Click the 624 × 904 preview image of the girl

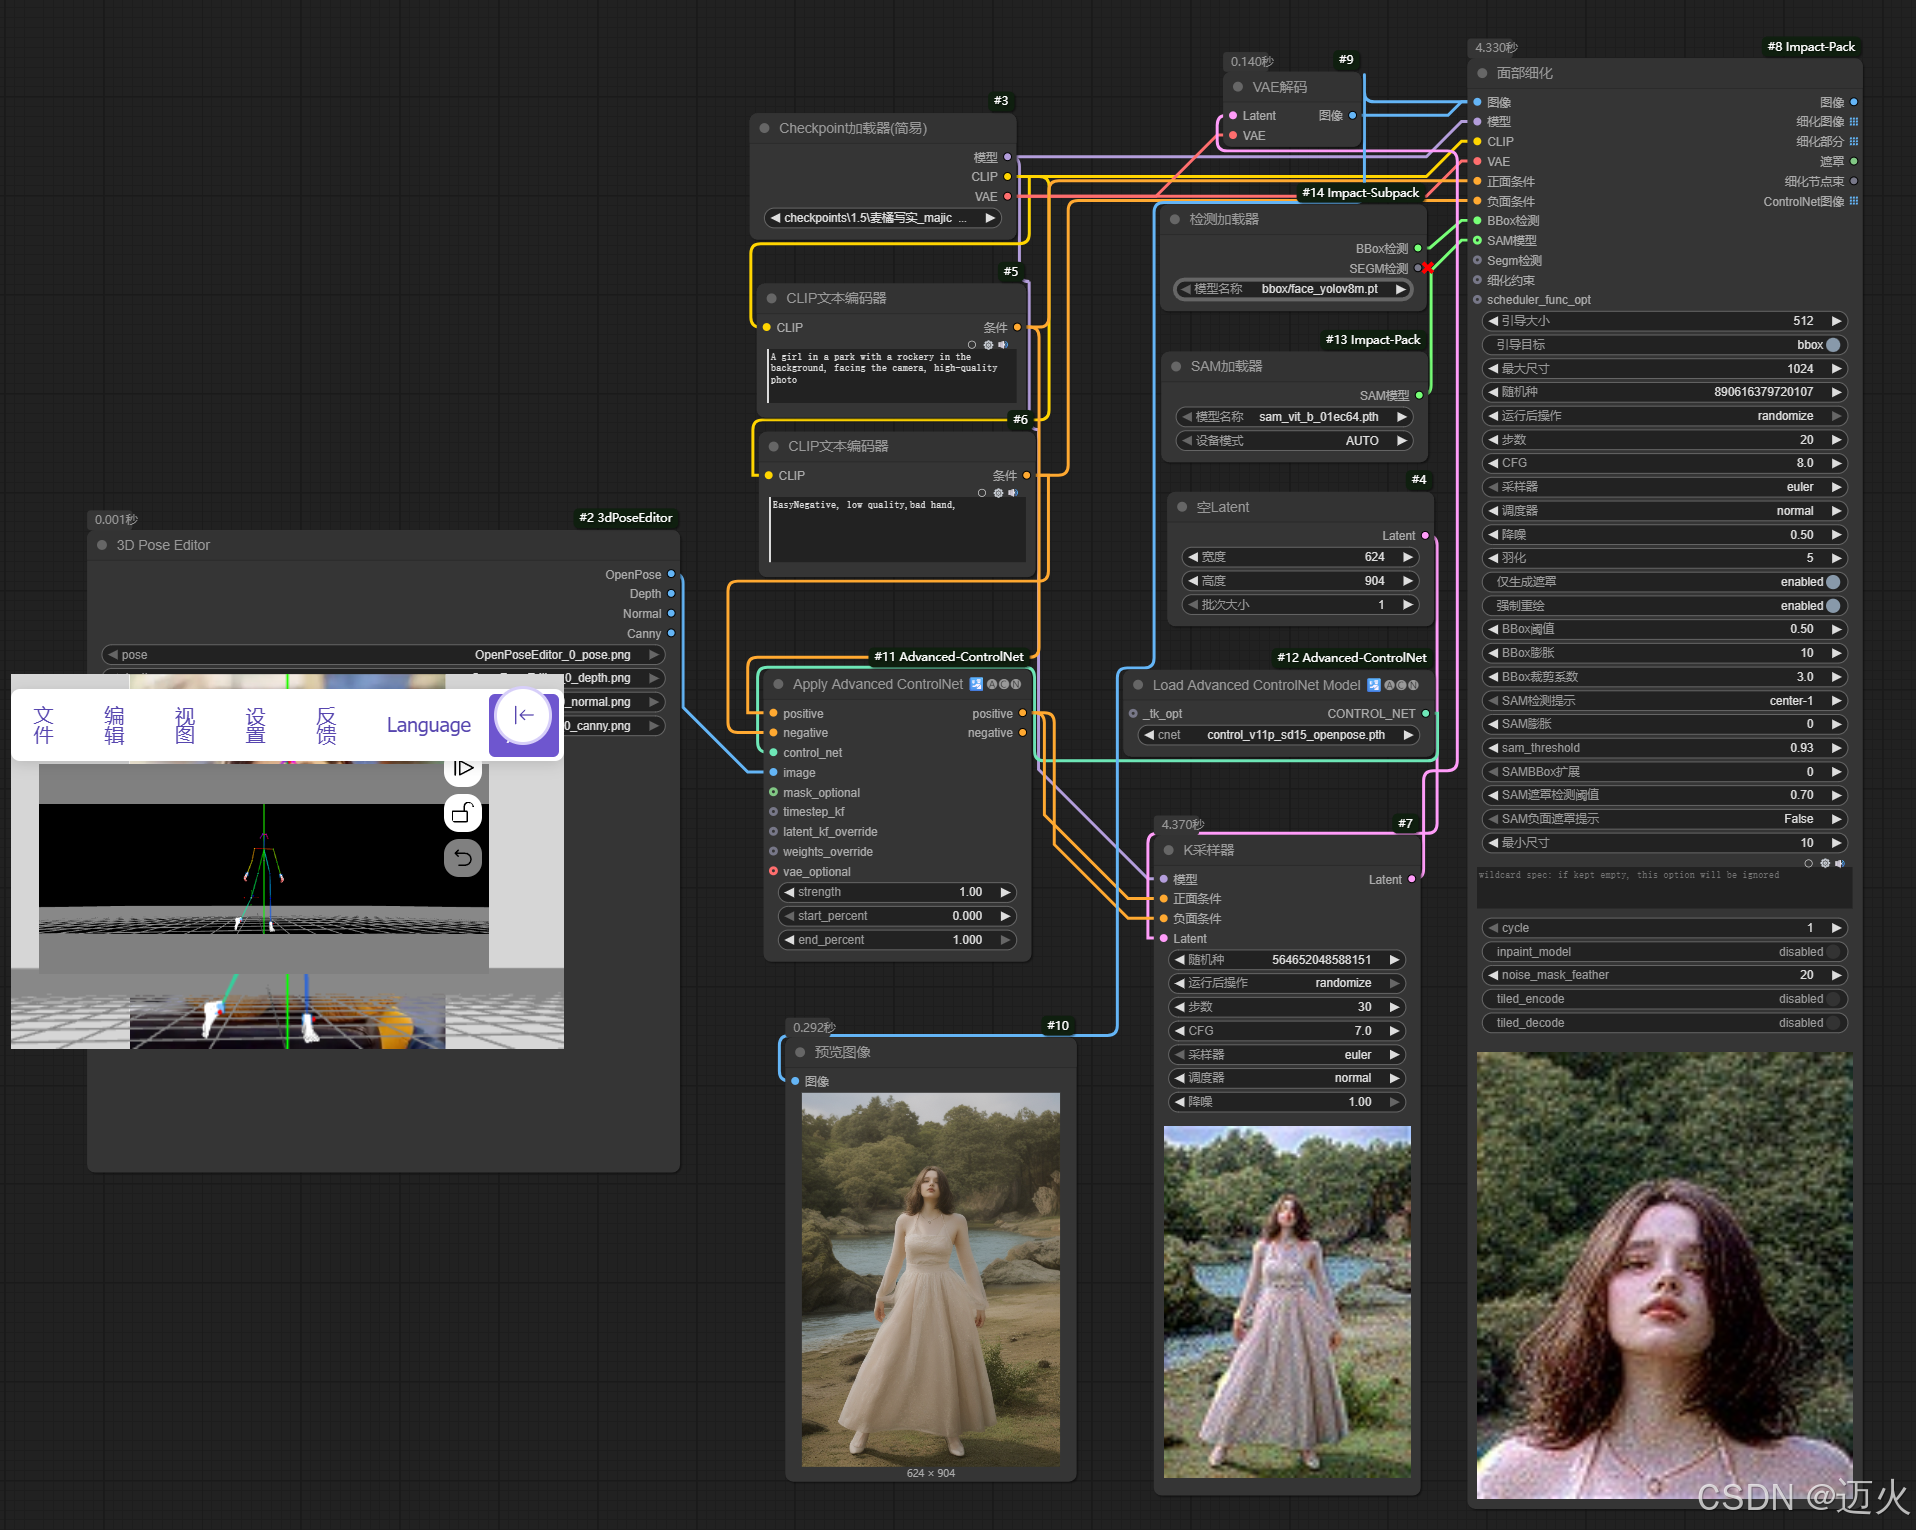(x=931, y=1280)
